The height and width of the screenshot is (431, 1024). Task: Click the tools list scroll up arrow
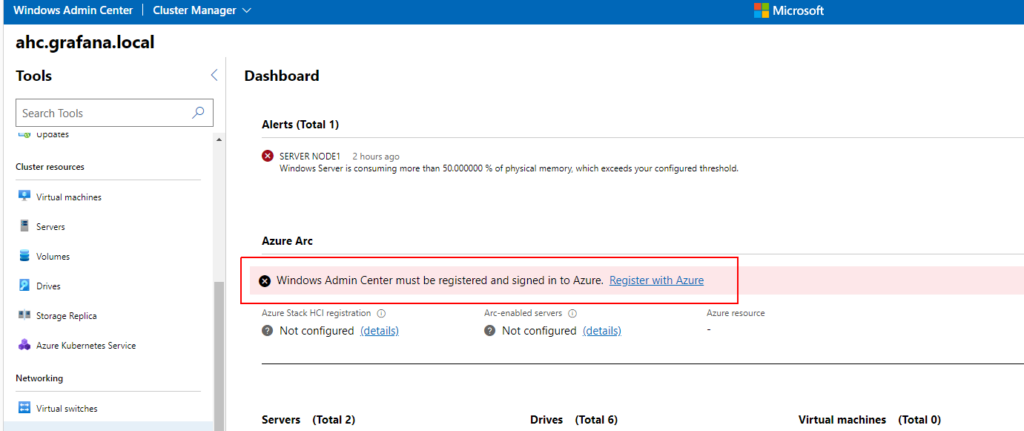click(218, 140)
